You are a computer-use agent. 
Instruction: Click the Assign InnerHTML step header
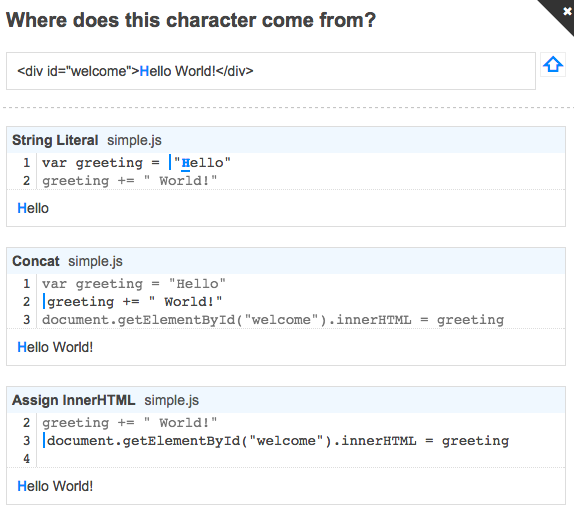pyautogui.click(x=74, y=400)
